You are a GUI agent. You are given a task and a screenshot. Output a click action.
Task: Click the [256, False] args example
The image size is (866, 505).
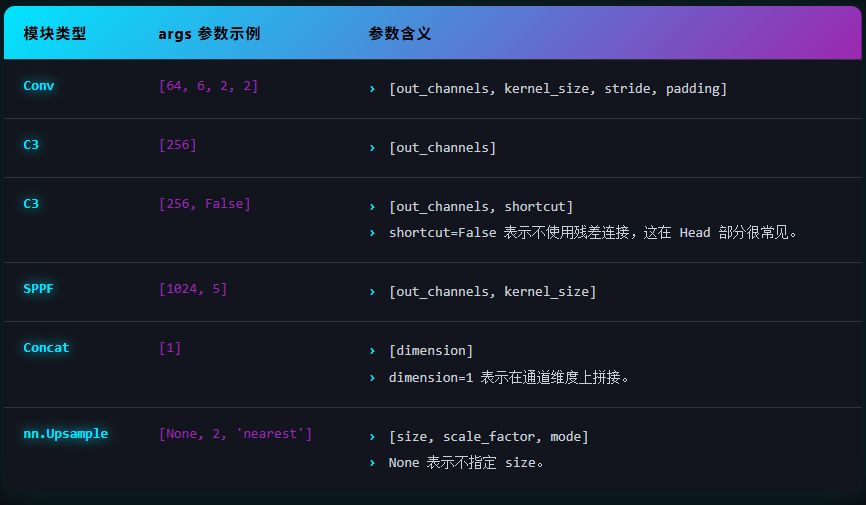tap(204, 204)
